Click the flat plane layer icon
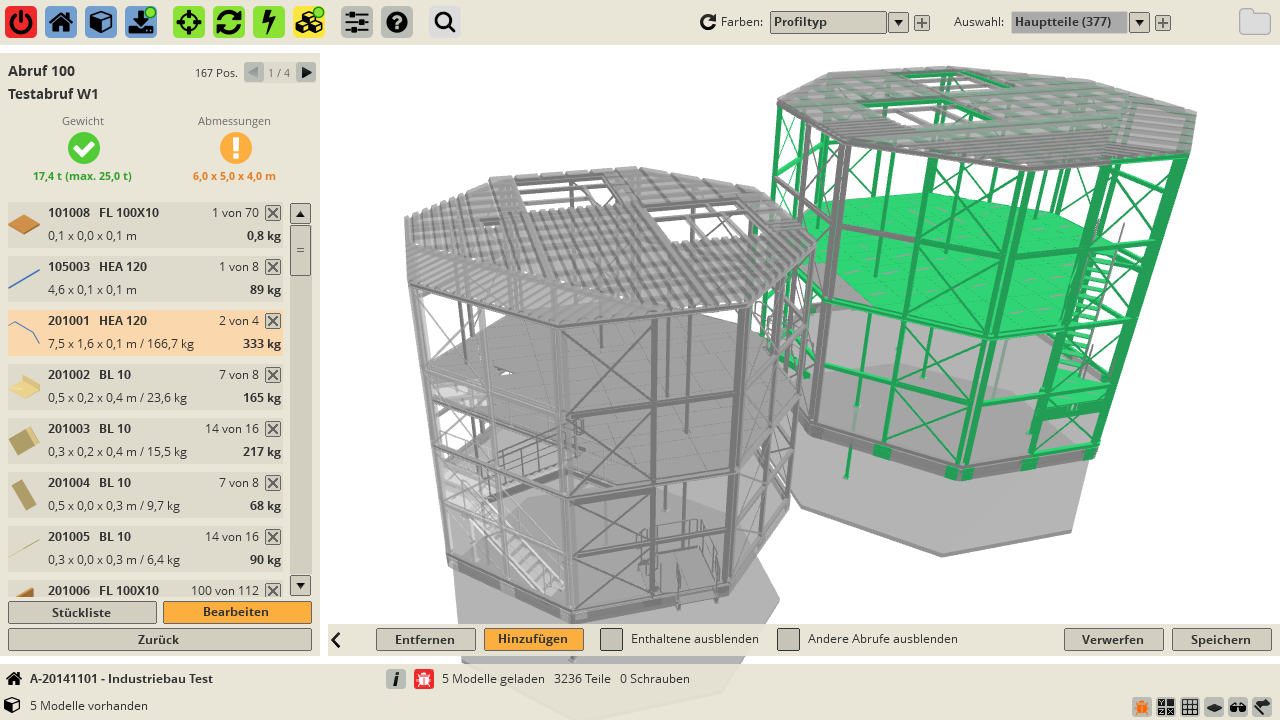 pyautogui.click(x=1214, y=707)
